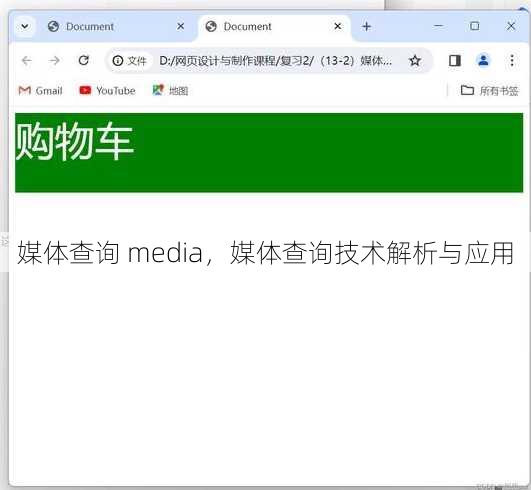
Task: Close the second Document tab
Action: pos(338,26)
